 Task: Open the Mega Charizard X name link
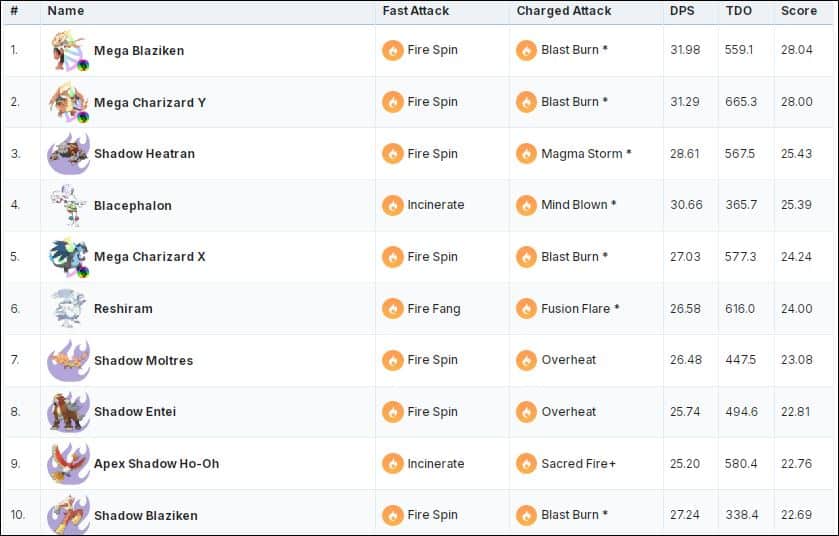(x=149, y=257)
